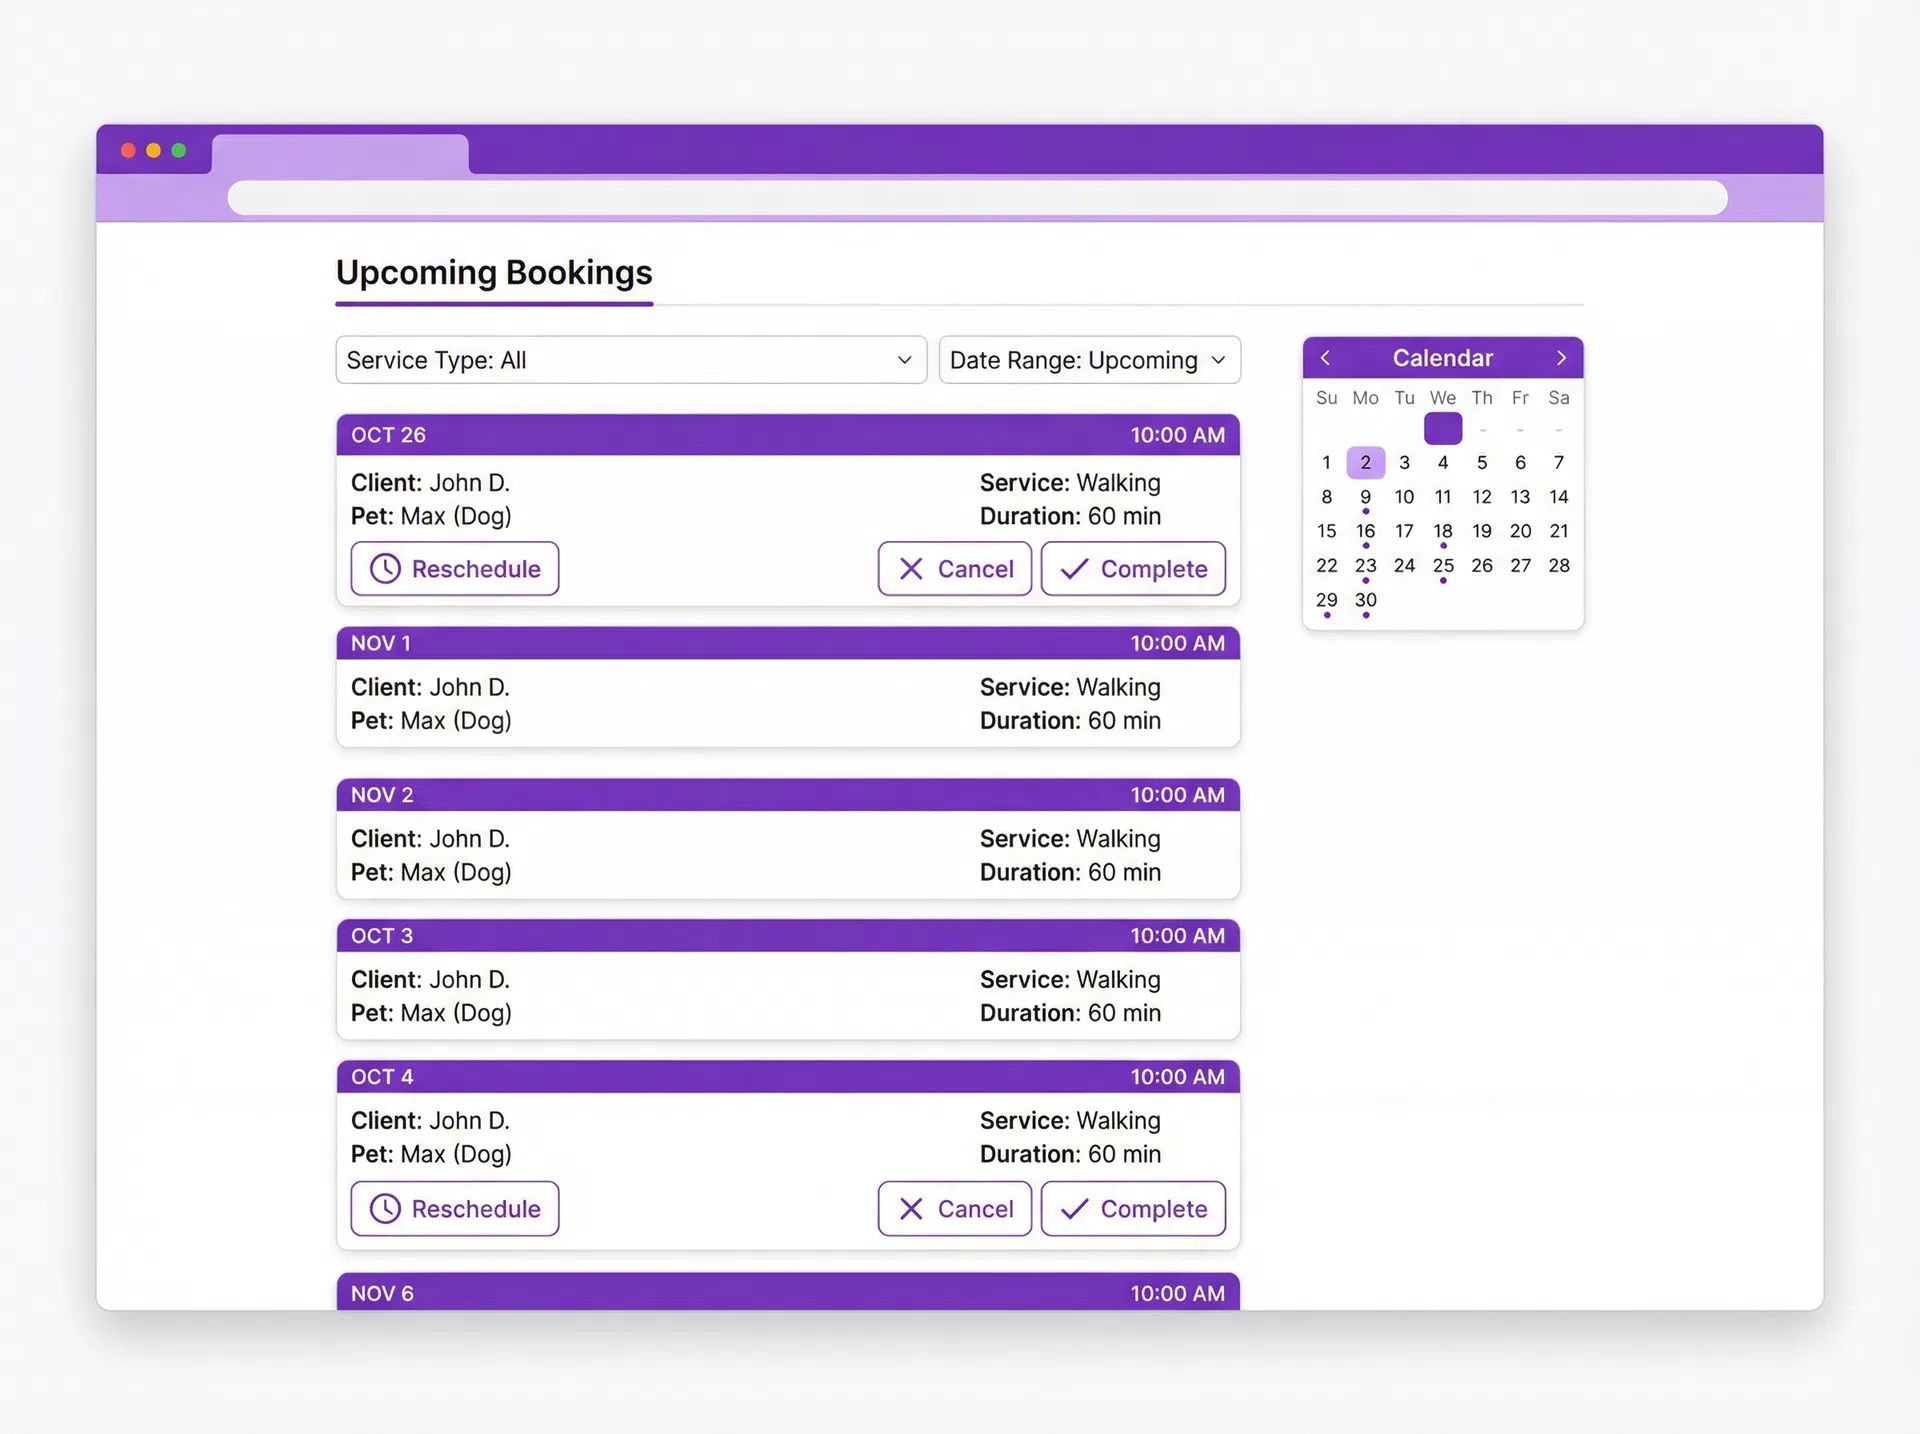Click checkmark icon on OCT 4 Complete button

click(1074, 1209)
